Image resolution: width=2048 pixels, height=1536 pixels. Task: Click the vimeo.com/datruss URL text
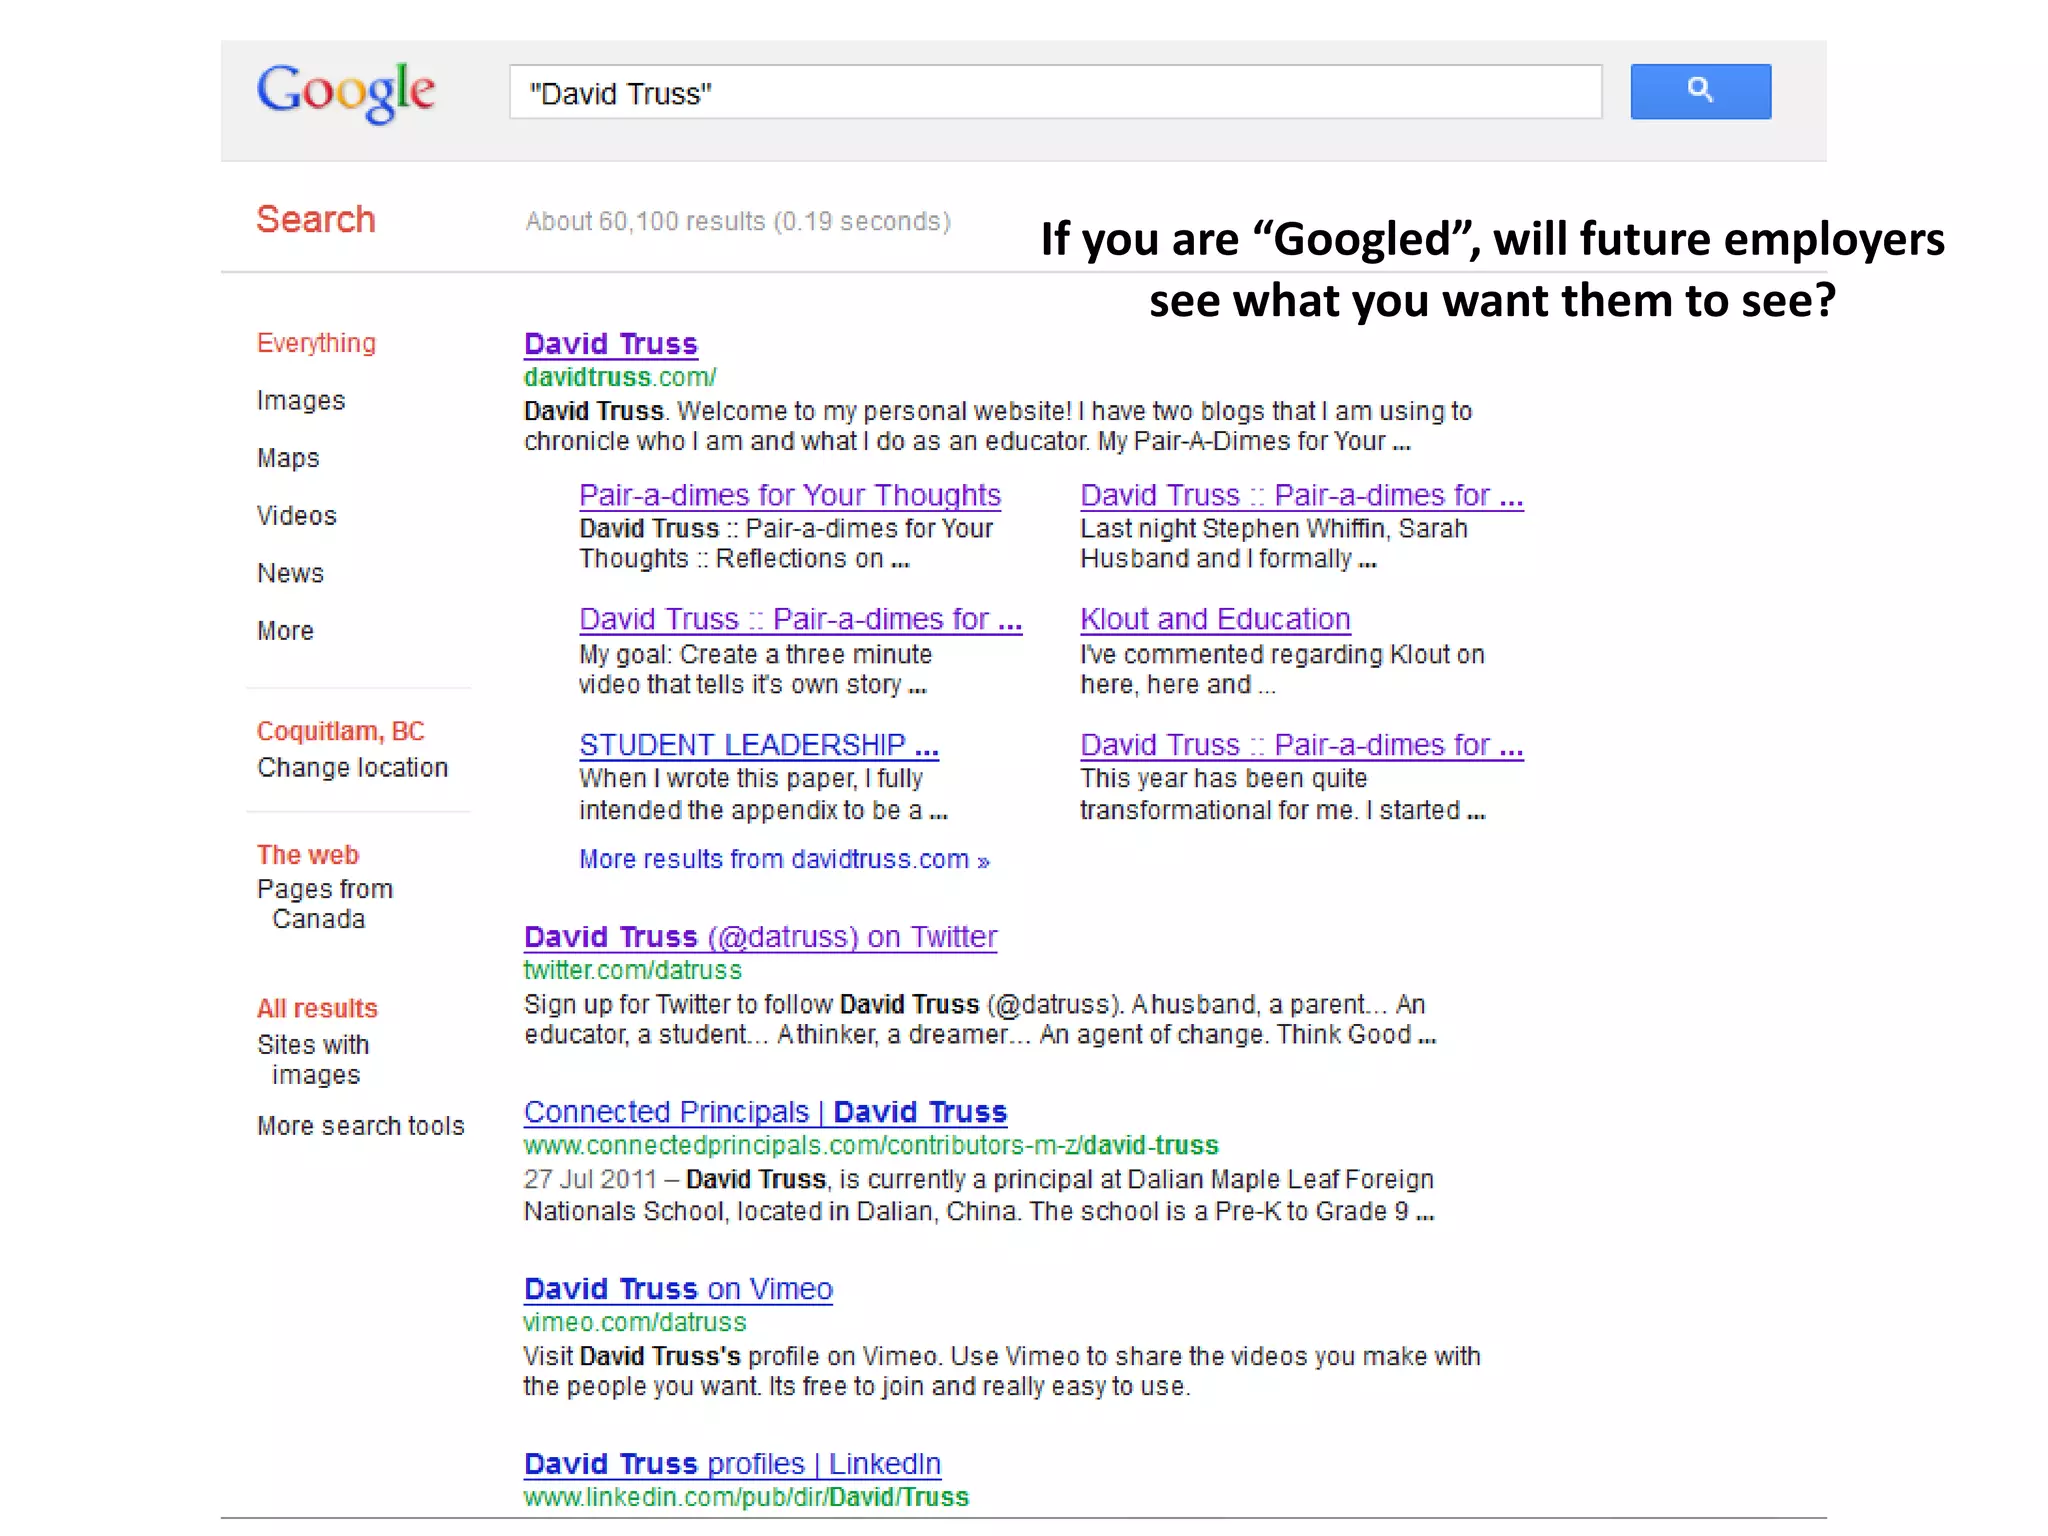click(635, 1322)
